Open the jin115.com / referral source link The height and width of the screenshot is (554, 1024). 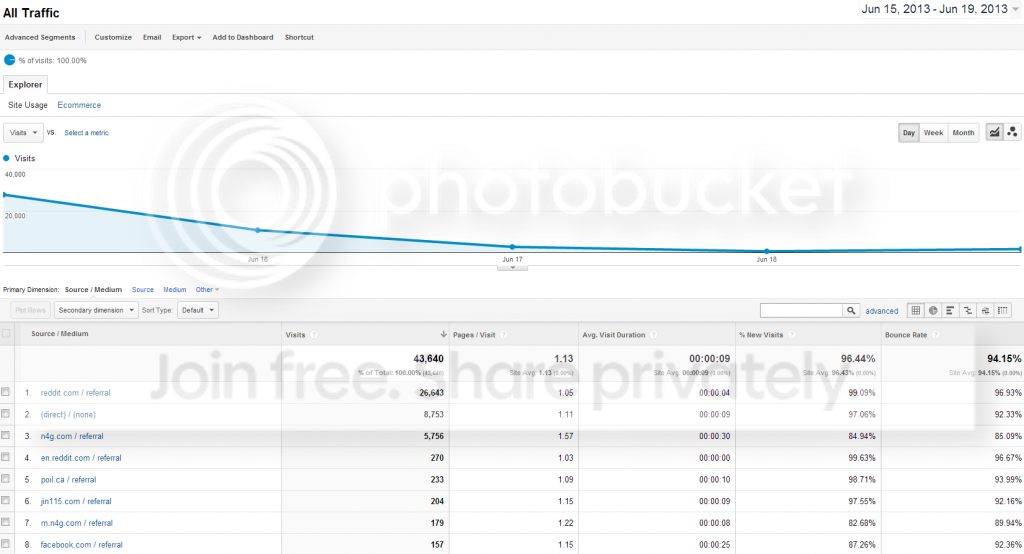(76, 501)
